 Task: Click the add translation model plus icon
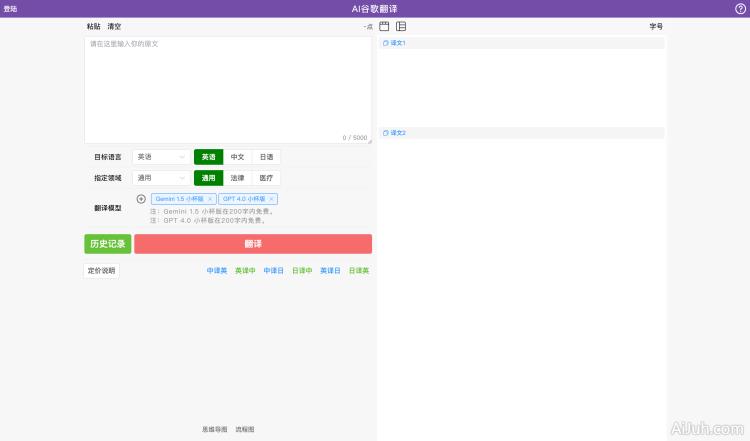coord(141,199)
